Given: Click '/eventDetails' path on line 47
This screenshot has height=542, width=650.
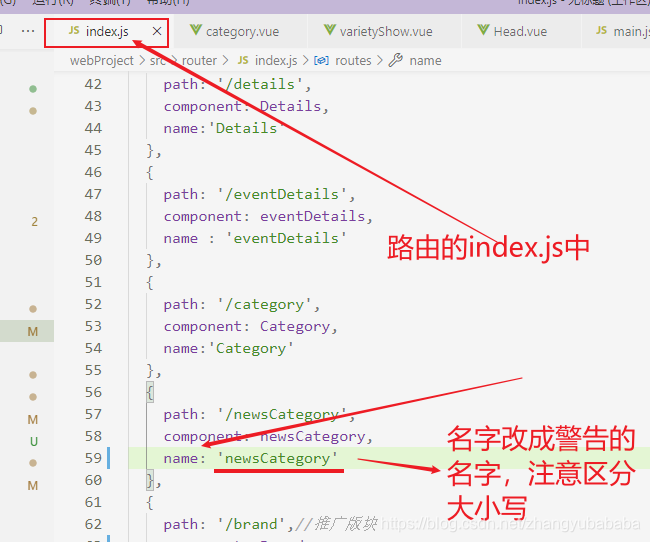Looking at the screenshot, I should 282,194.
